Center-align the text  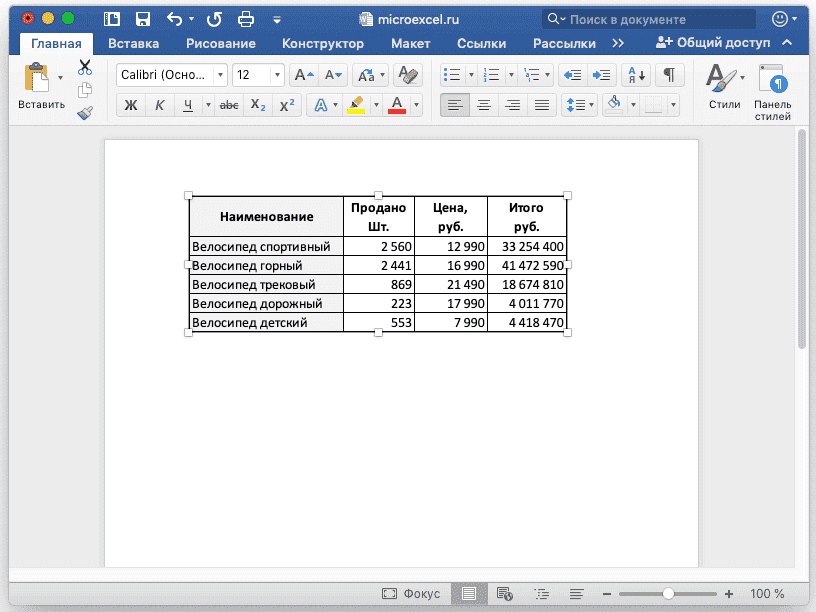tap(484, 105)
